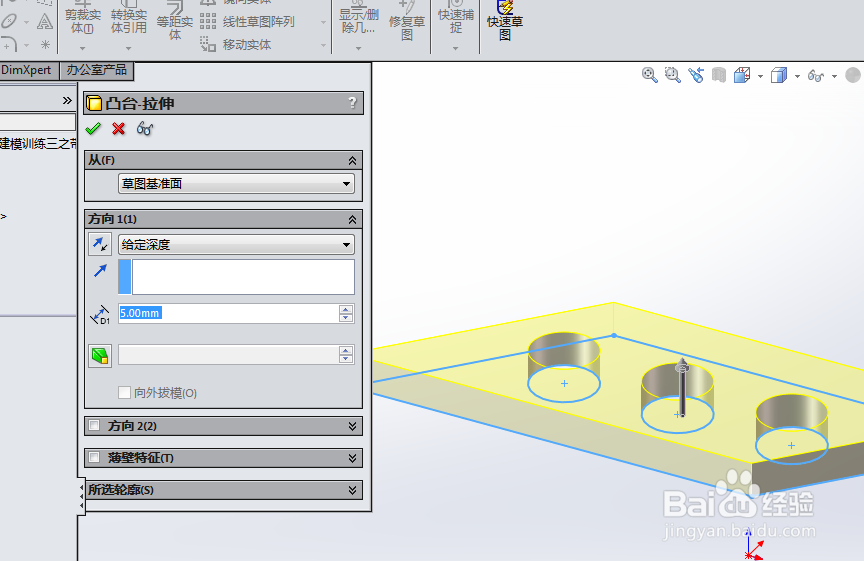
Task: Increase draft angle with up spinner
Action: pos(345,351)
